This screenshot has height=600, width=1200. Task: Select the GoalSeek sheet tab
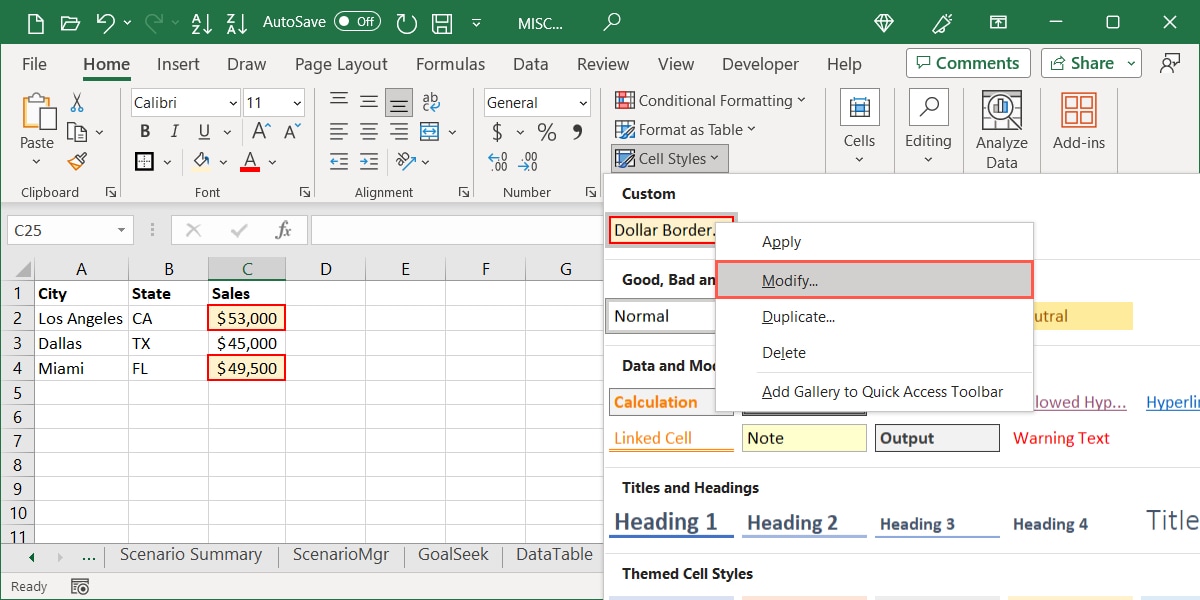pos(452,555)
